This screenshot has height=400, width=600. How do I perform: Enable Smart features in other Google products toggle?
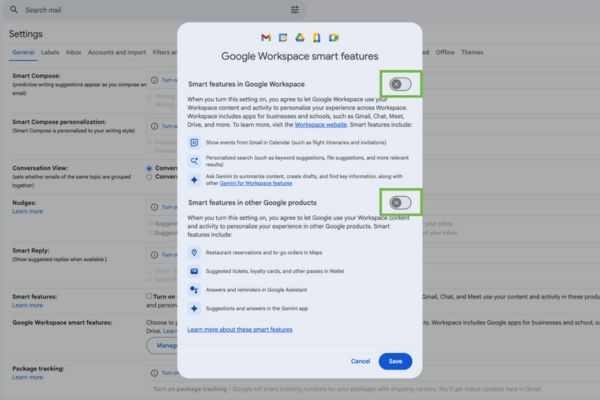[x=400, y=203]
